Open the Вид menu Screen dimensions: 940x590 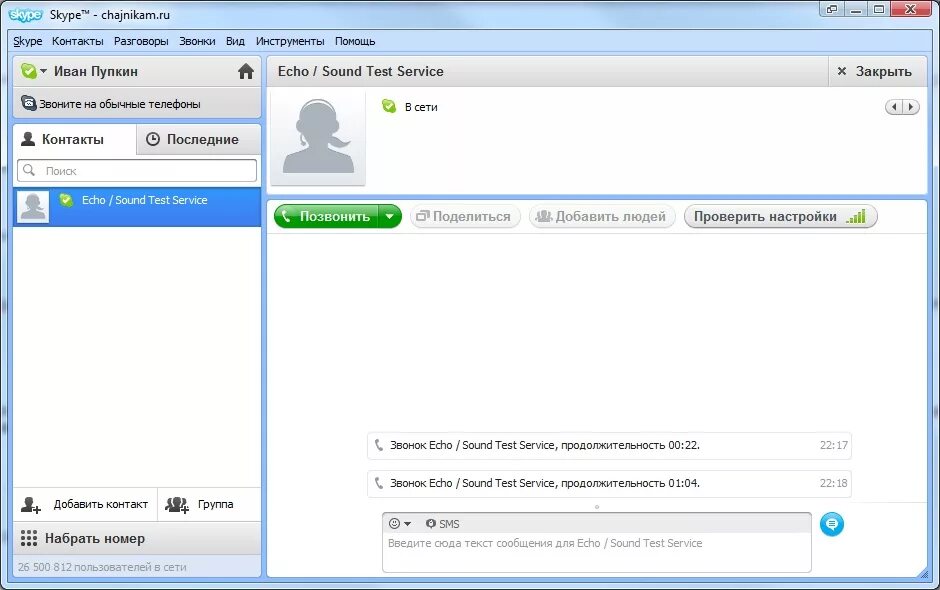[x=235, y=41]
